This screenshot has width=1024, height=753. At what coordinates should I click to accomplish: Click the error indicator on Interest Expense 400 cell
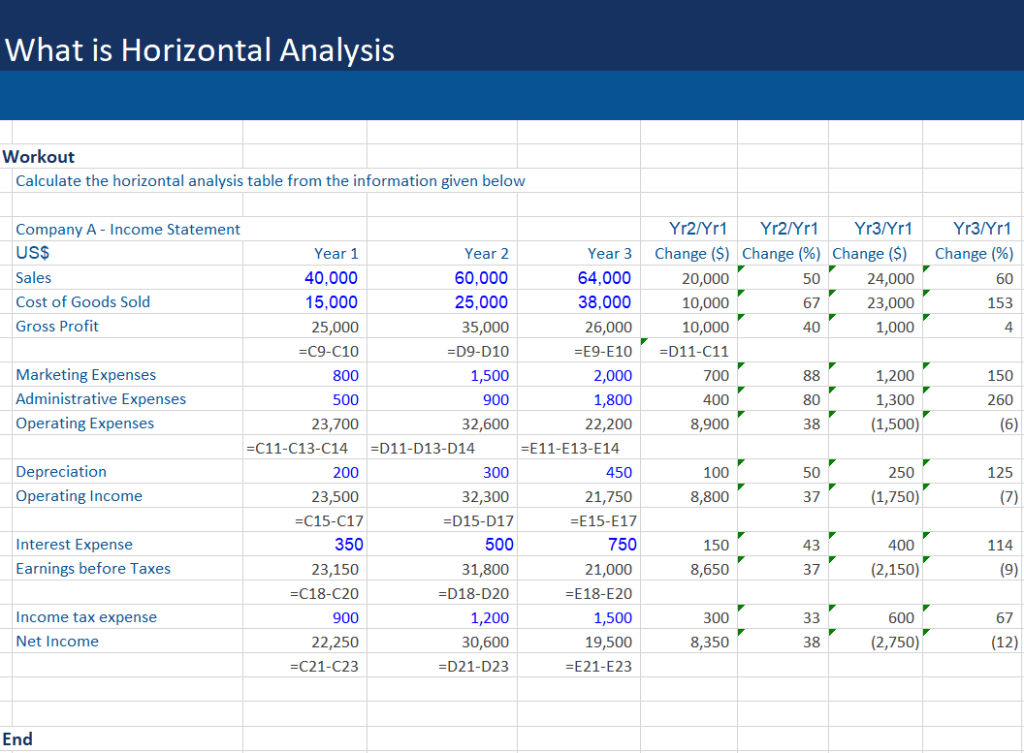pyautogui.click(x=834, y=538)
